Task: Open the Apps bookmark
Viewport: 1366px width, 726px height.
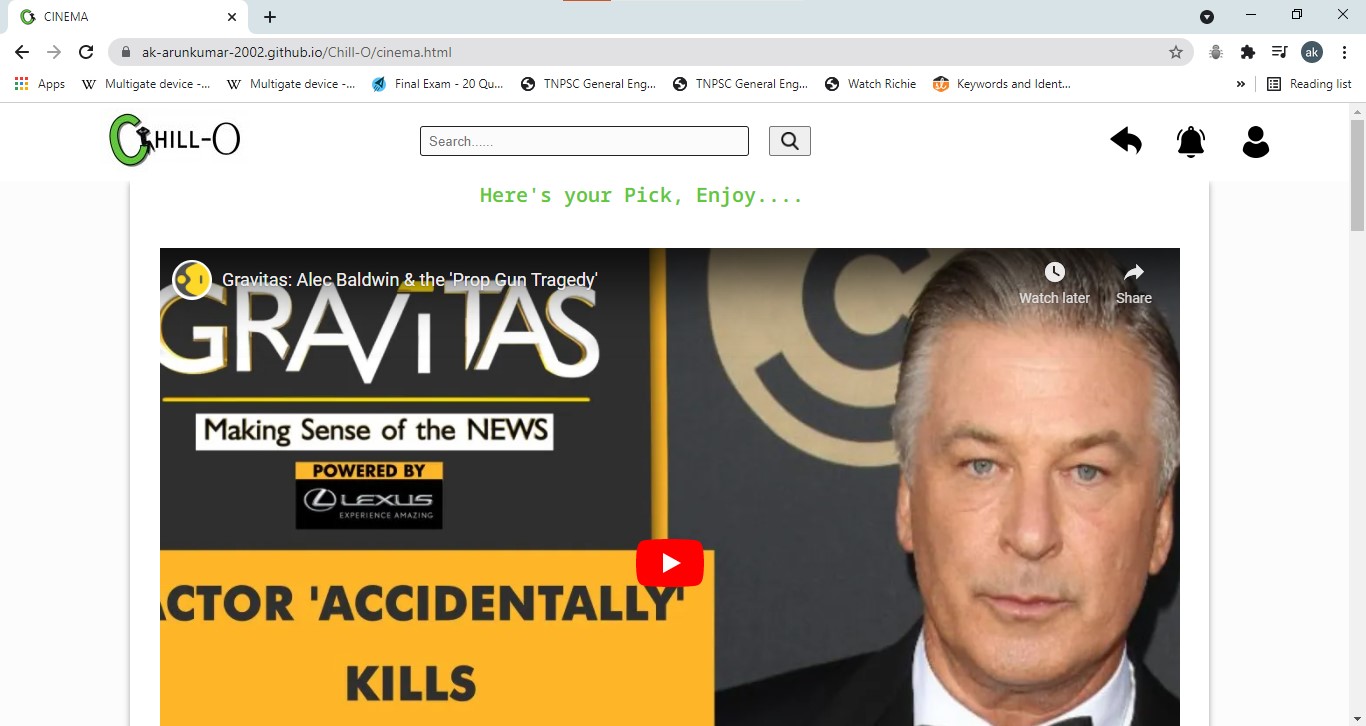Action: pyautogui.click(x=40, y=84)
